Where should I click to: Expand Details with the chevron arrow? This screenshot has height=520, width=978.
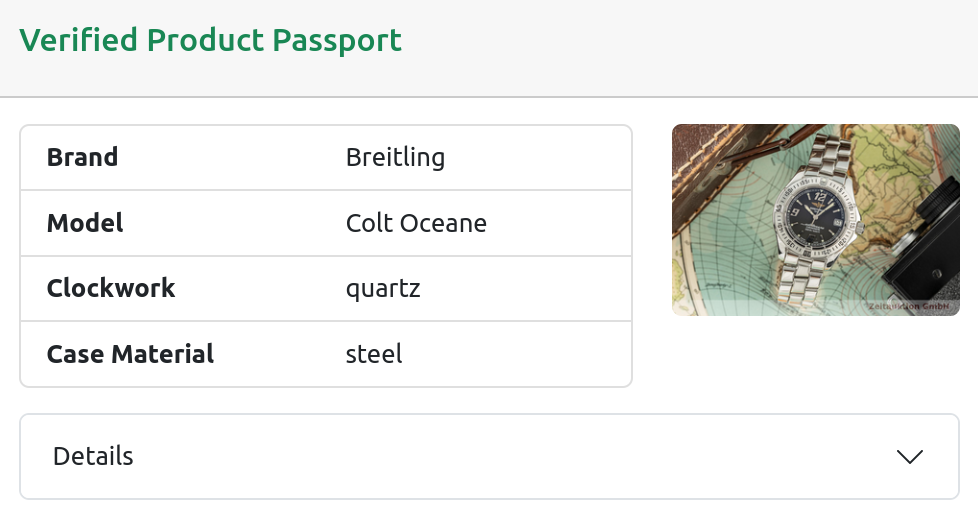point(909,456)
